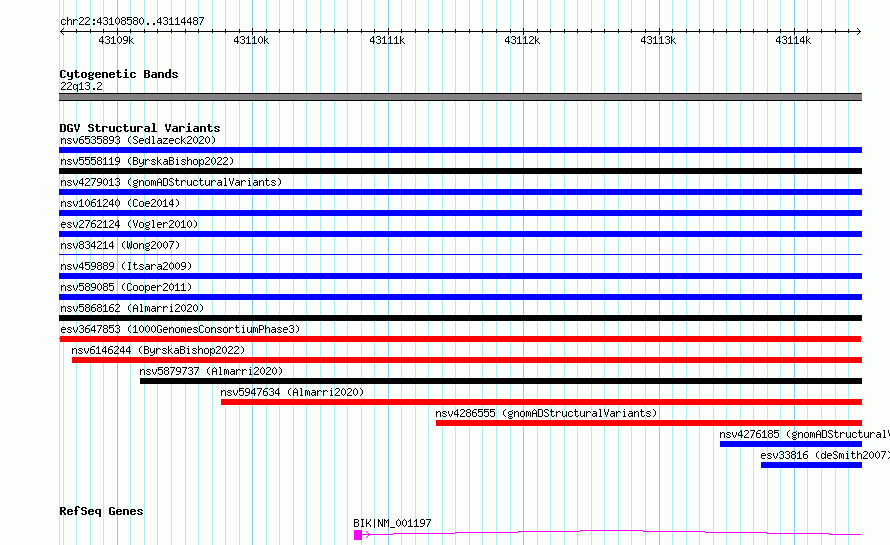This screenshot has width=890, height=545.
Task: Click thin blue line for nsv834214
Action: (x=460, y=254)
